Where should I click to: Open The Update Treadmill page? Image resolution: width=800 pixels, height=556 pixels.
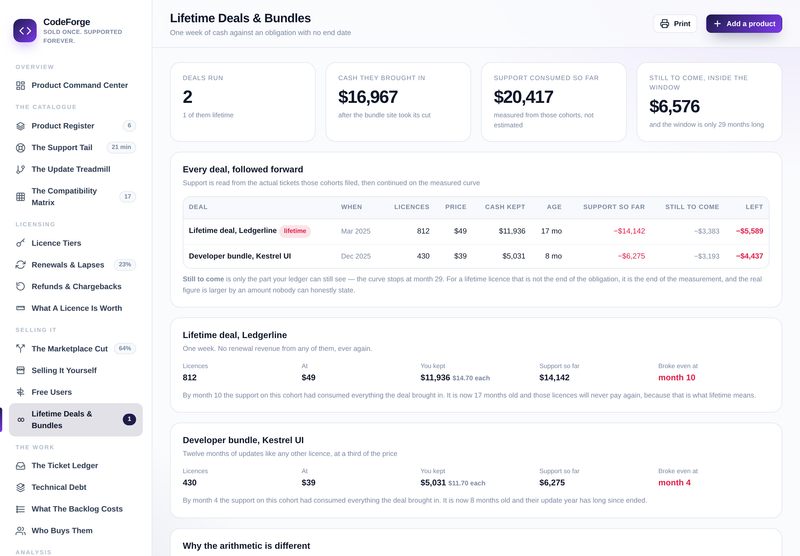click(x=76, y=169)
